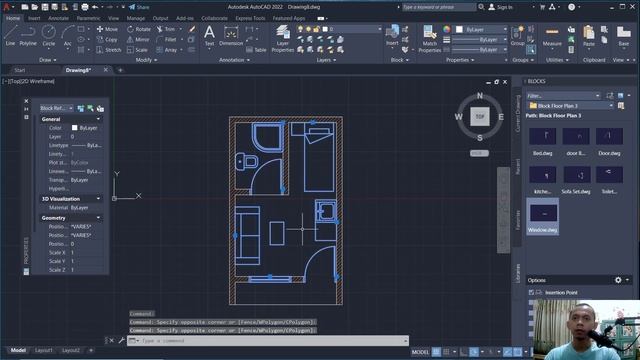The height and width of the screenshot is (360, 640).
Task: Insert a Table from Annotation panel
Action: click(x=256, y=50)
